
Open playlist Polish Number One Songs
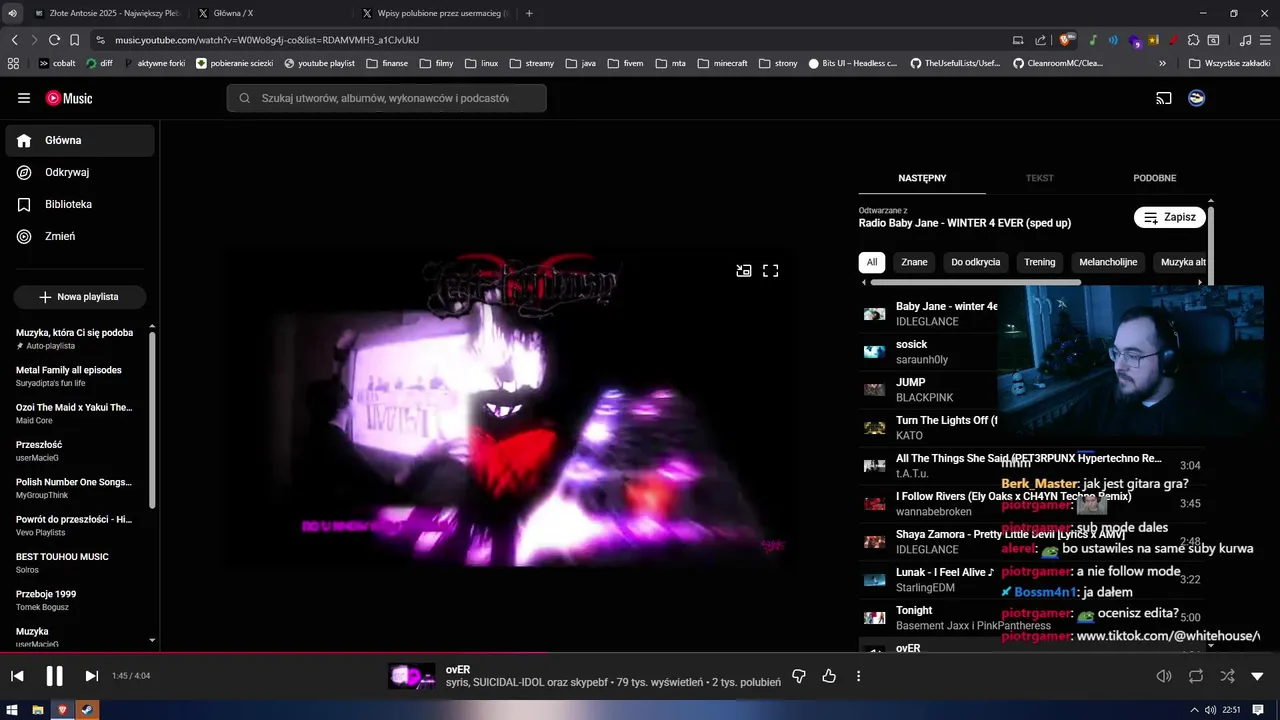pyautogui.click(x=75, y=488)
